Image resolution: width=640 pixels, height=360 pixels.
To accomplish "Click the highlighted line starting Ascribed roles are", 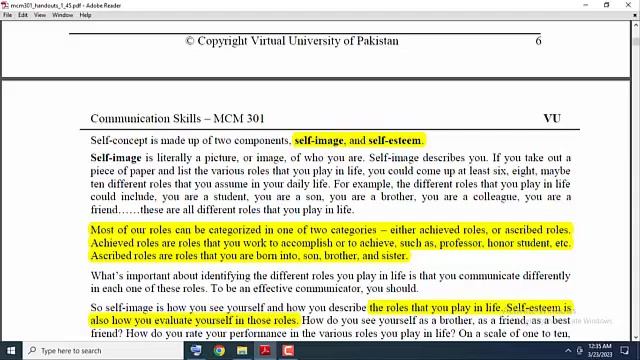I will 249,256.
